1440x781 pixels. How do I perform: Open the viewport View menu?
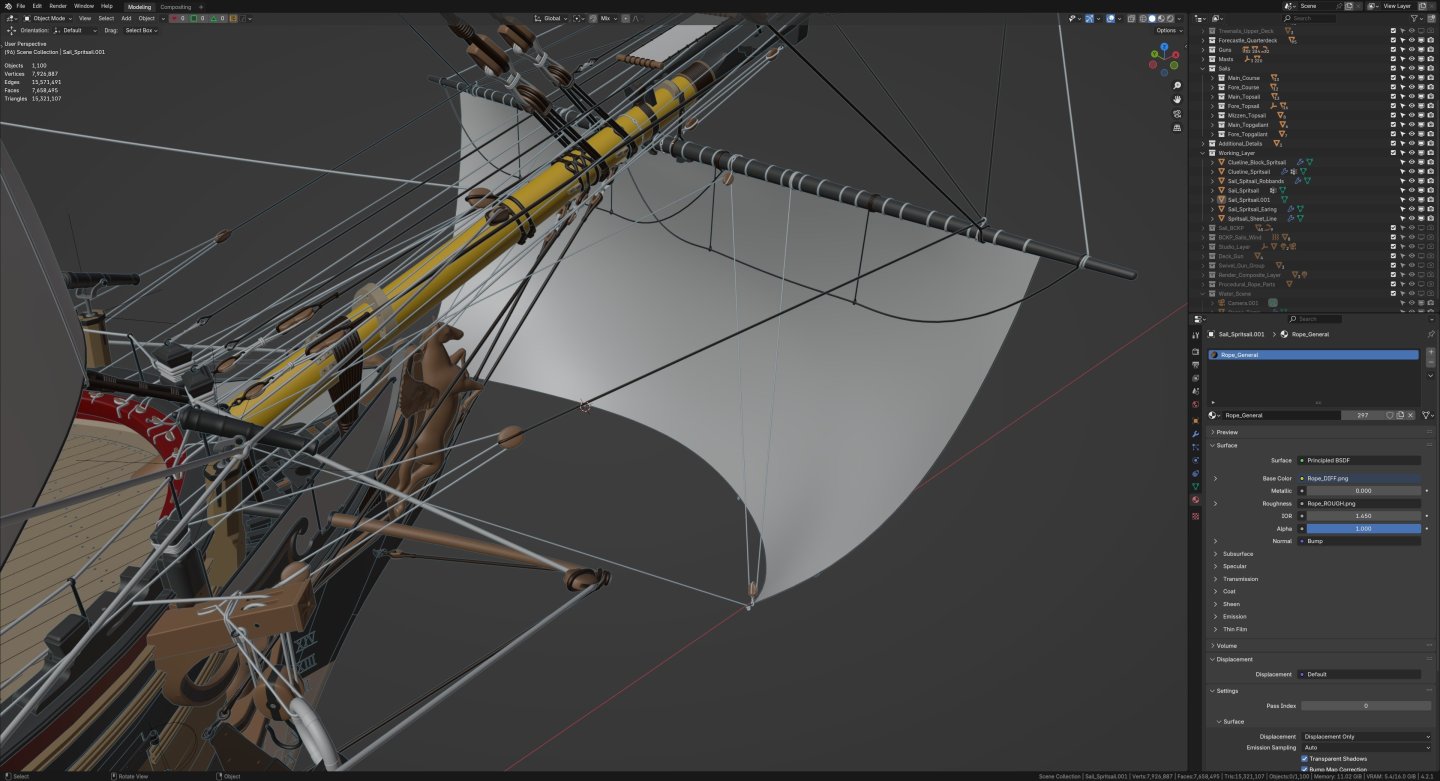pyautogui.click(x=85, y=18)
